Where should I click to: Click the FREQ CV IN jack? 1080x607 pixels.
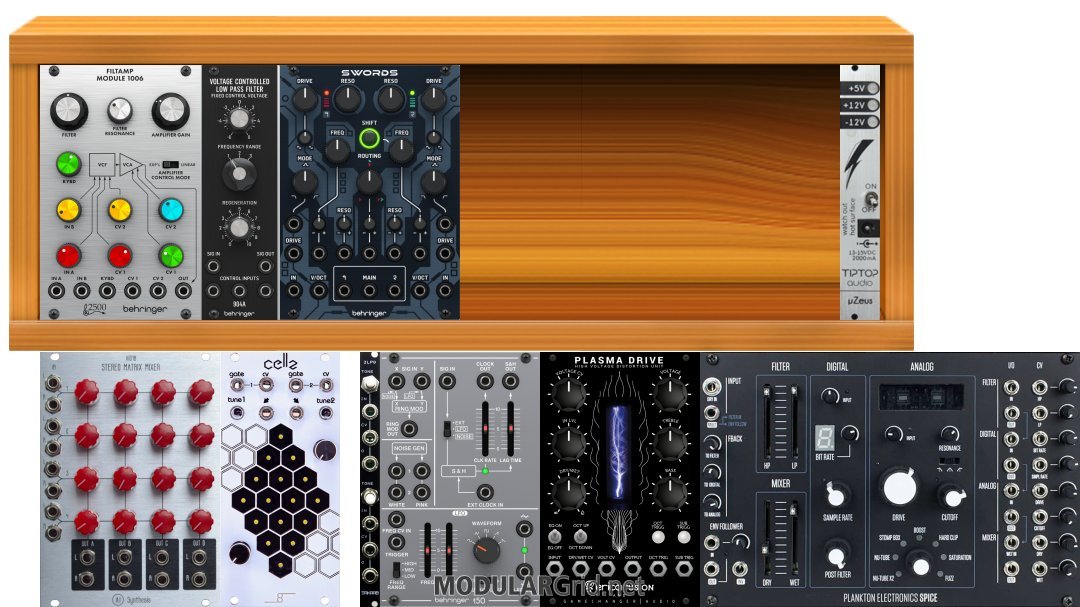tap(396, 519)
